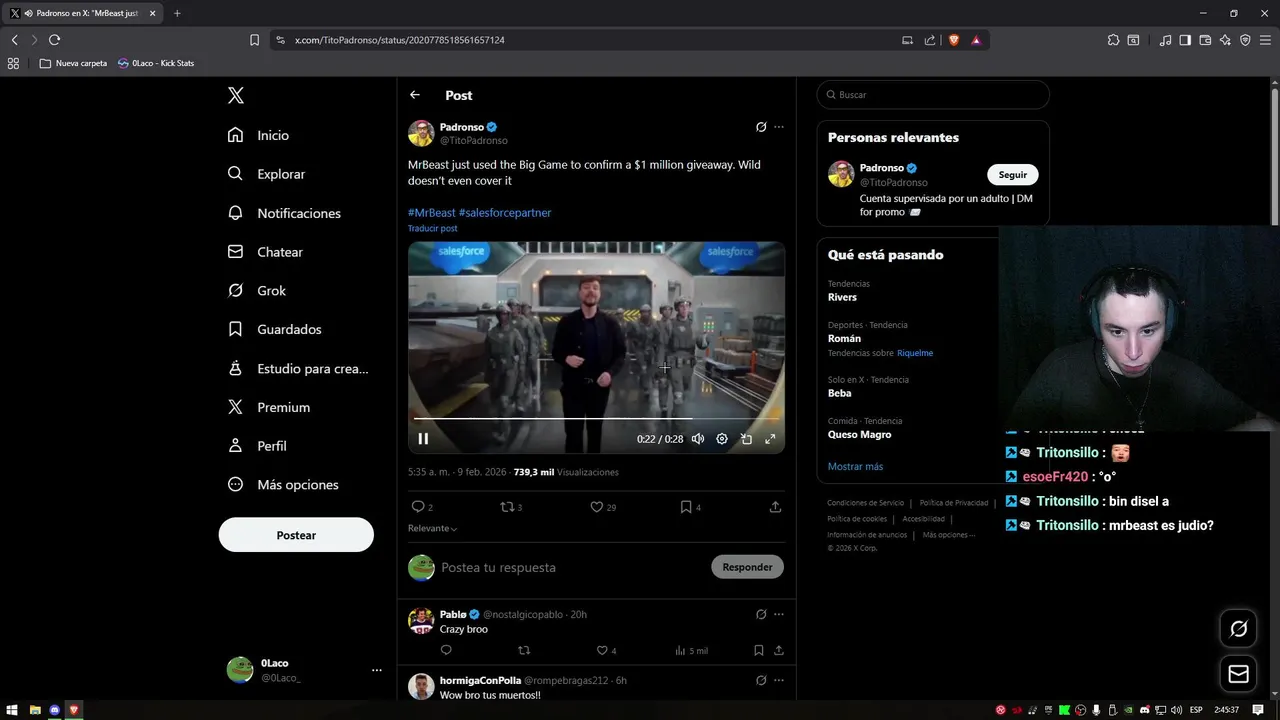
Task: Open the 0Laco - Kick Stats bookmark
Action: point(156,63)
